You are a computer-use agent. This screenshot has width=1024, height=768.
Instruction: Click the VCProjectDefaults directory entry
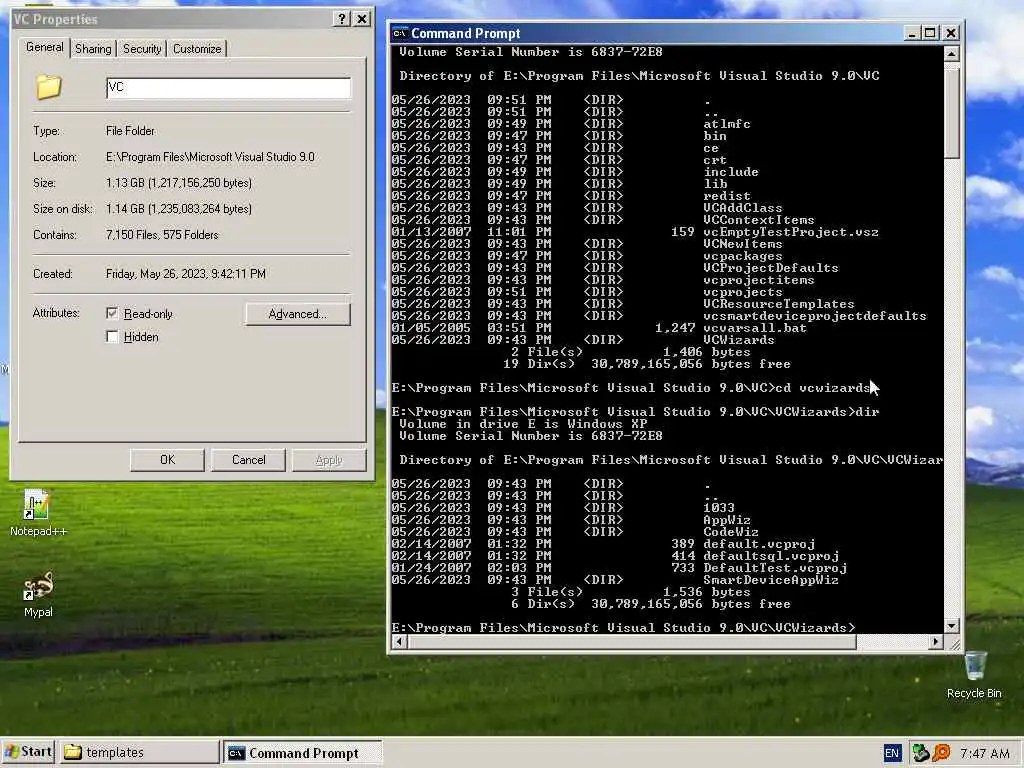(771, 268)
